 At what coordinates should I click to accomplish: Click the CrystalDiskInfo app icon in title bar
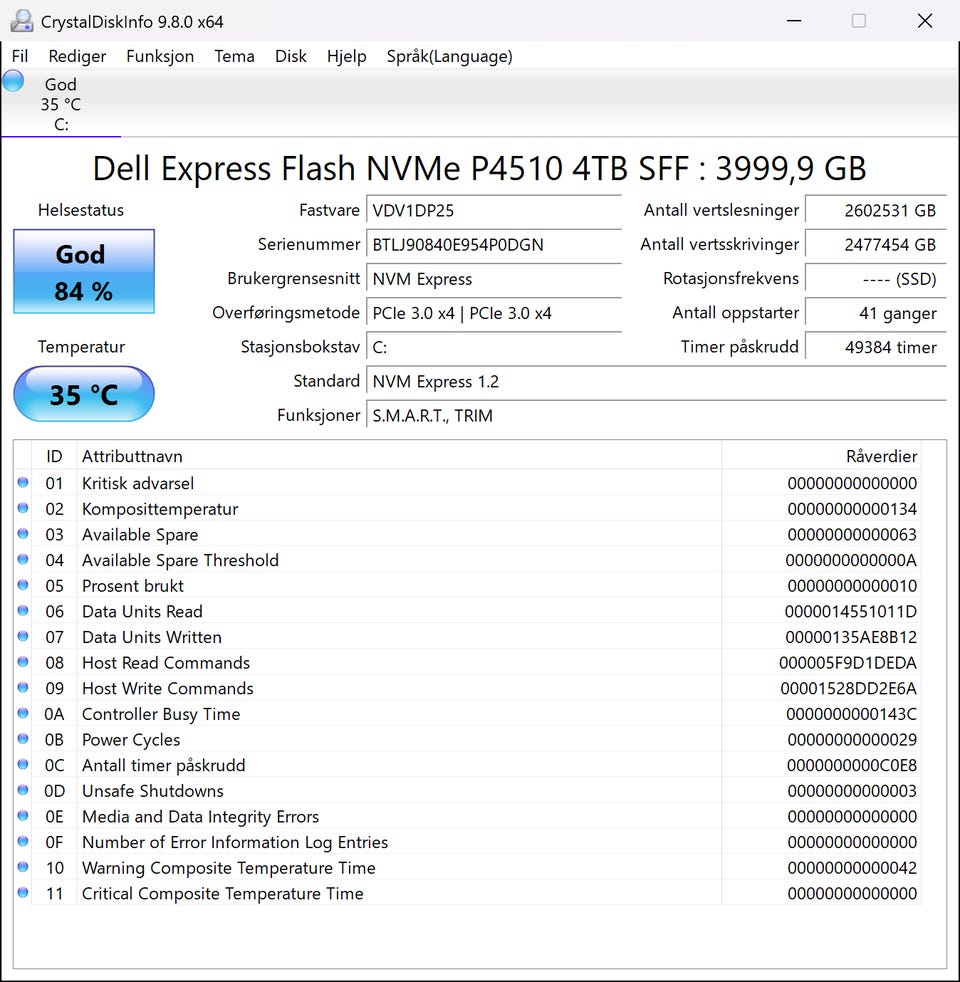(x=22, y=21)
